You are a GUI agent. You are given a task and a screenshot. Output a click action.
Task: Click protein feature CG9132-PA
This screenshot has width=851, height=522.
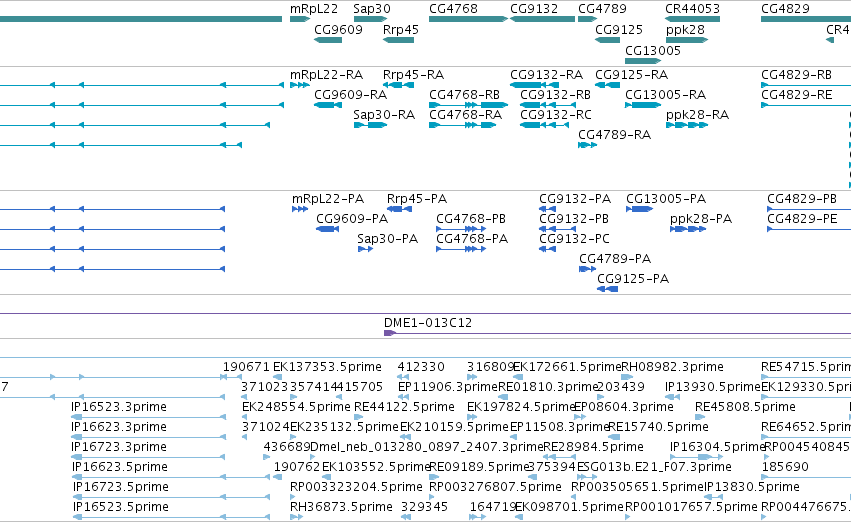click(x=575, y=199)
